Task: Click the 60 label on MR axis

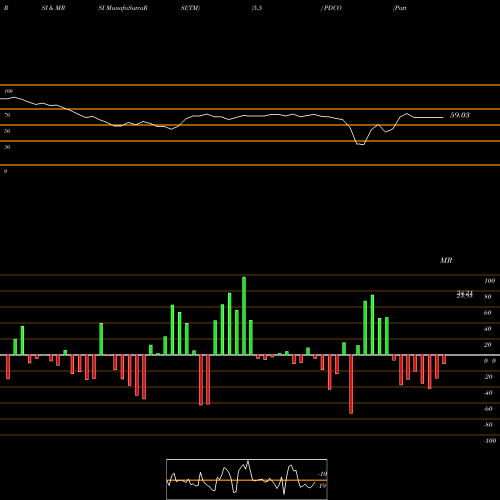Action: 487,313
